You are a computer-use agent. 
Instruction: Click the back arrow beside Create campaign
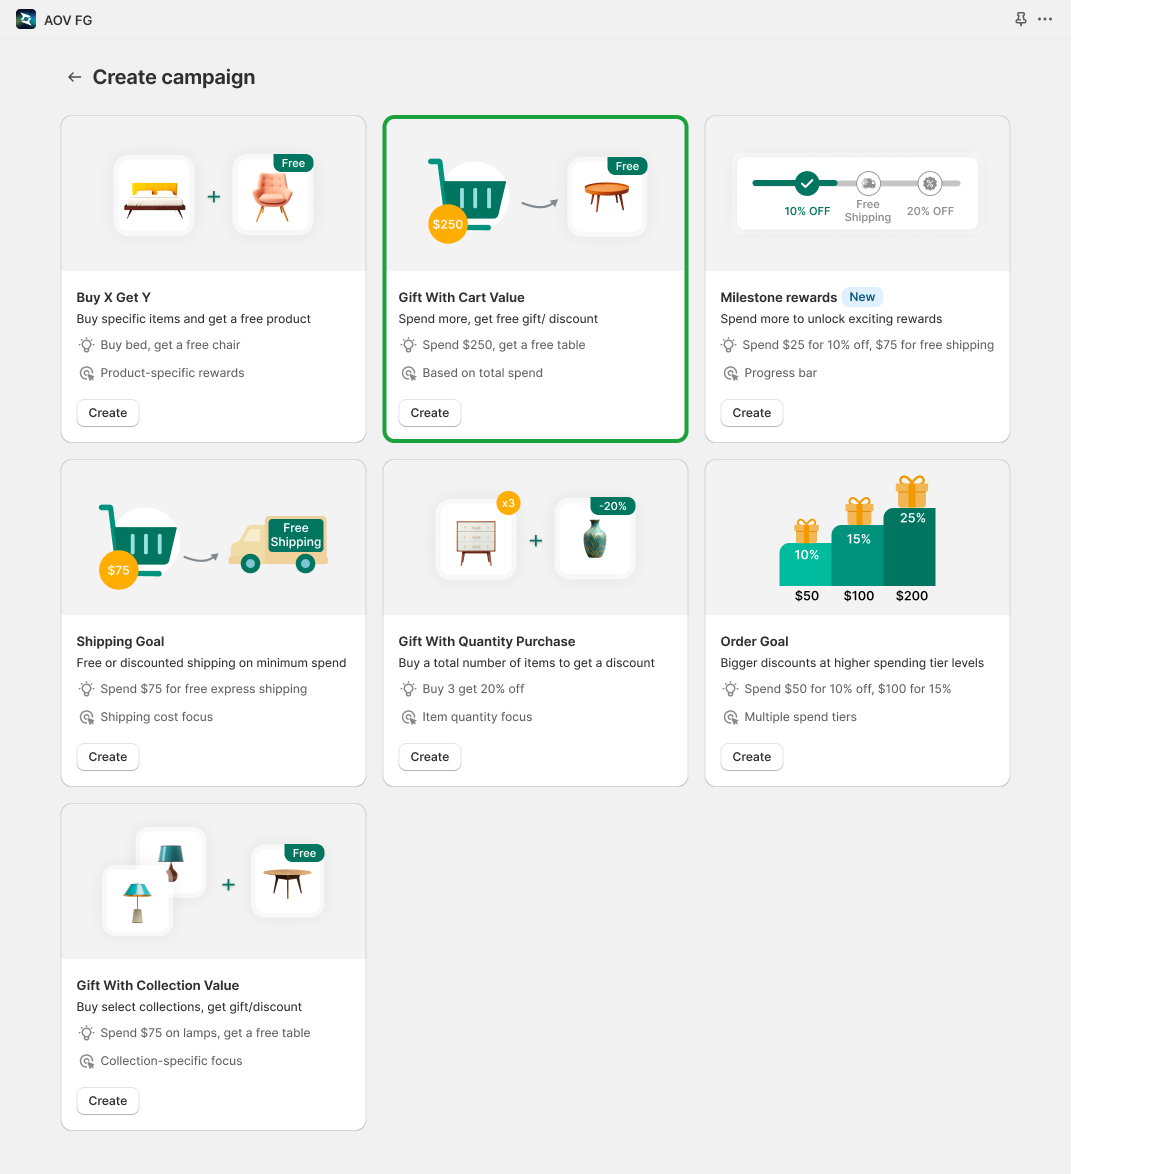coord(74,77)
